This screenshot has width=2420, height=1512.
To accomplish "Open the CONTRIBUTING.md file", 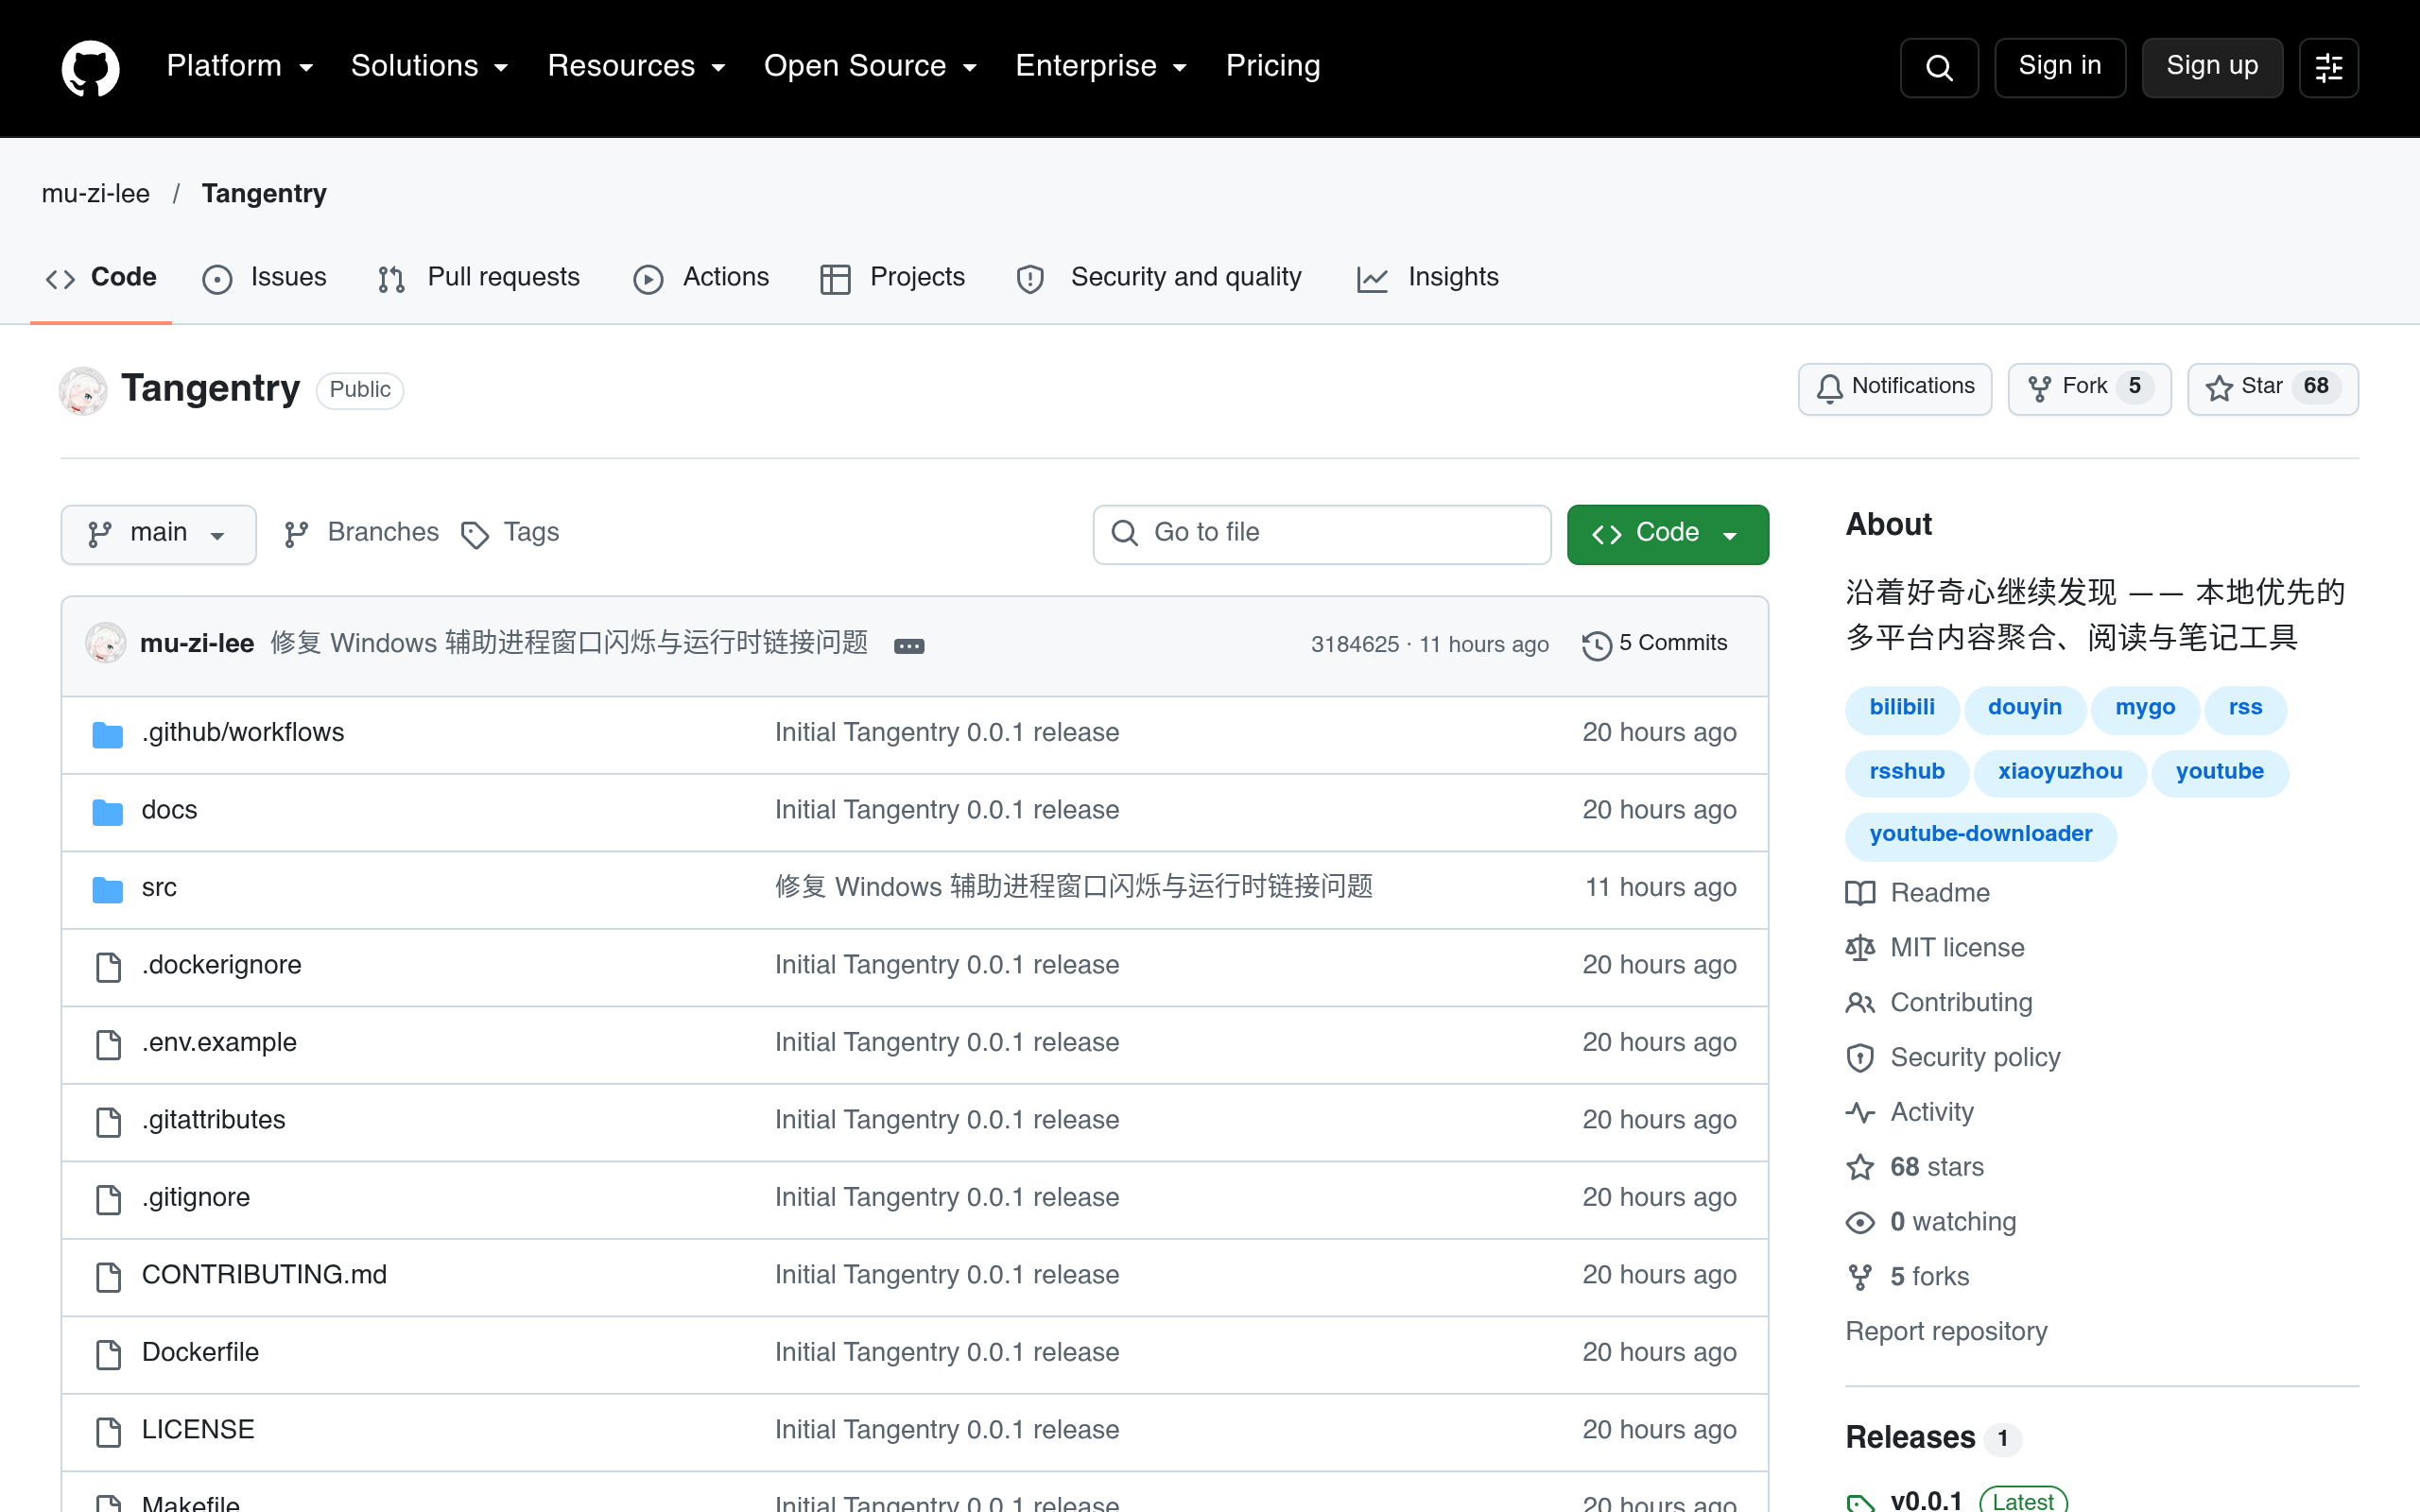I will coord(264,1275).
